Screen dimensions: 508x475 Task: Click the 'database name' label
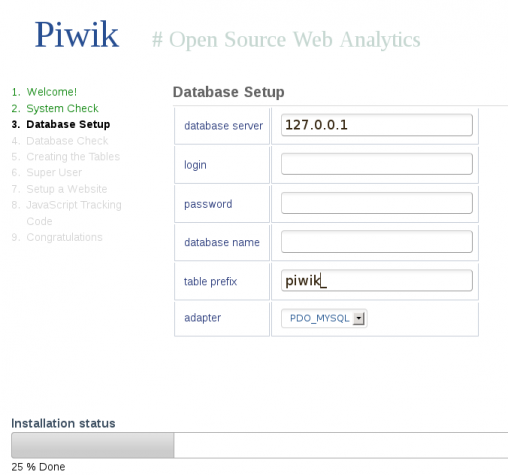[222, 242]
